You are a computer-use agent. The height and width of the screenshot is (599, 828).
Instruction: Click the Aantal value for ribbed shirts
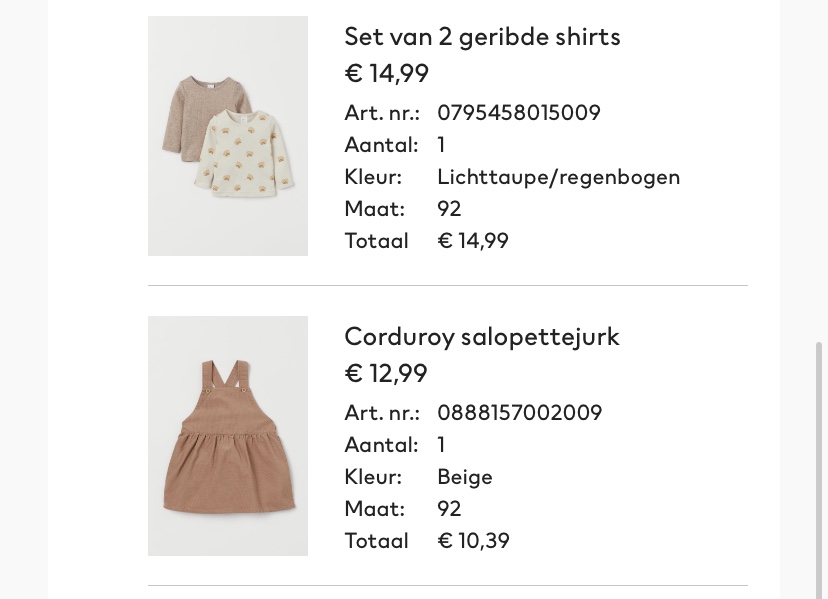tap(441, 145)
